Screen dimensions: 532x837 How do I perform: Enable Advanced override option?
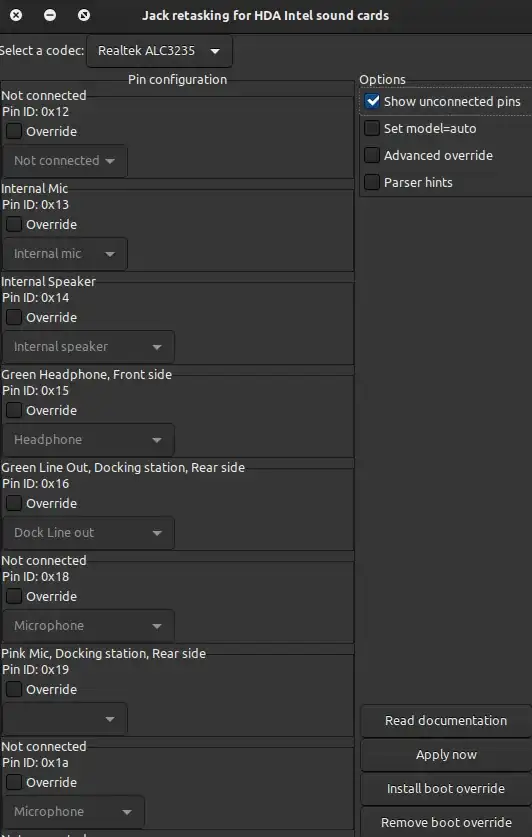[372, 155]
